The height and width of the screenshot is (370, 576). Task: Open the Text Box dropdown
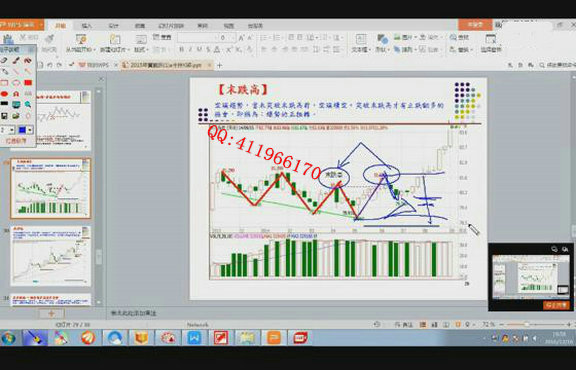coord(361,50)
